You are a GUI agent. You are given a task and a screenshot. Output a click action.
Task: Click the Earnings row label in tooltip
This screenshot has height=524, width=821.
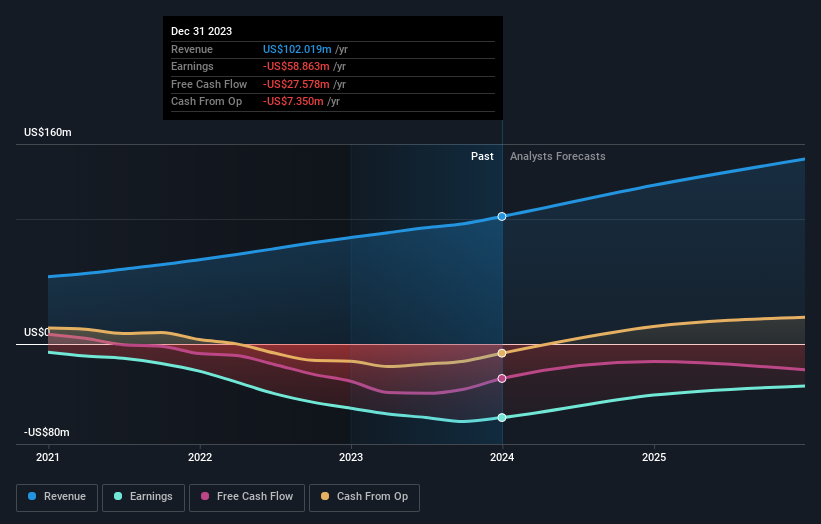pos(192,66)
